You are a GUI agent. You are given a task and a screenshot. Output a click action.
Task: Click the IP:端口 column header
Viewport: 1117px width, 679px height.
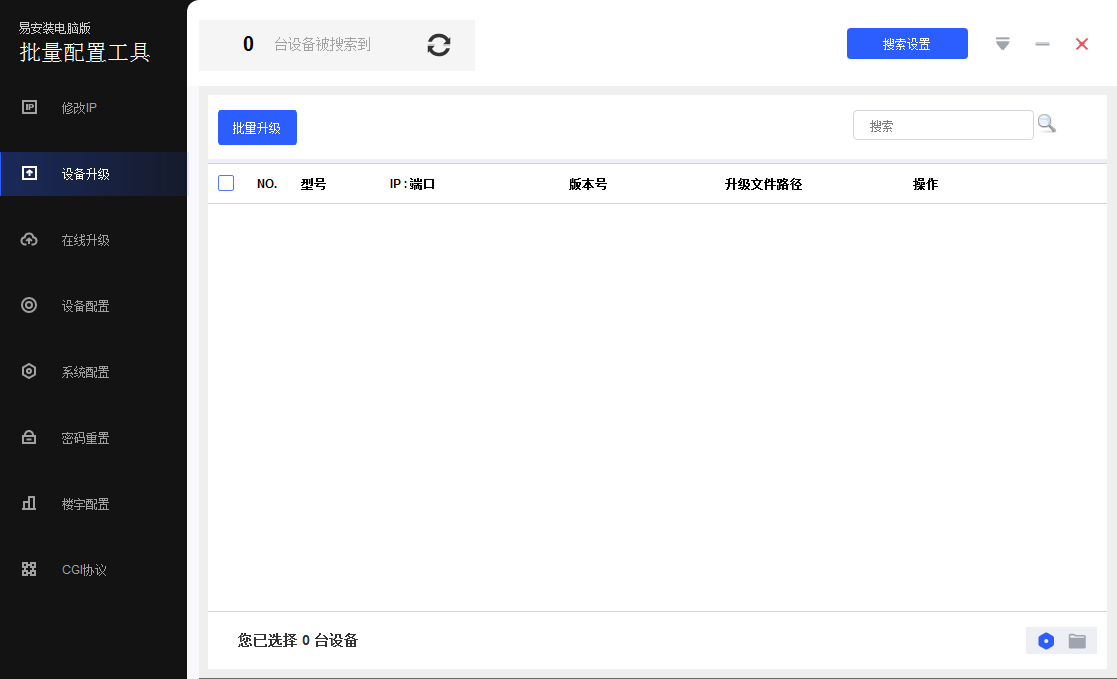click(412, 184)
